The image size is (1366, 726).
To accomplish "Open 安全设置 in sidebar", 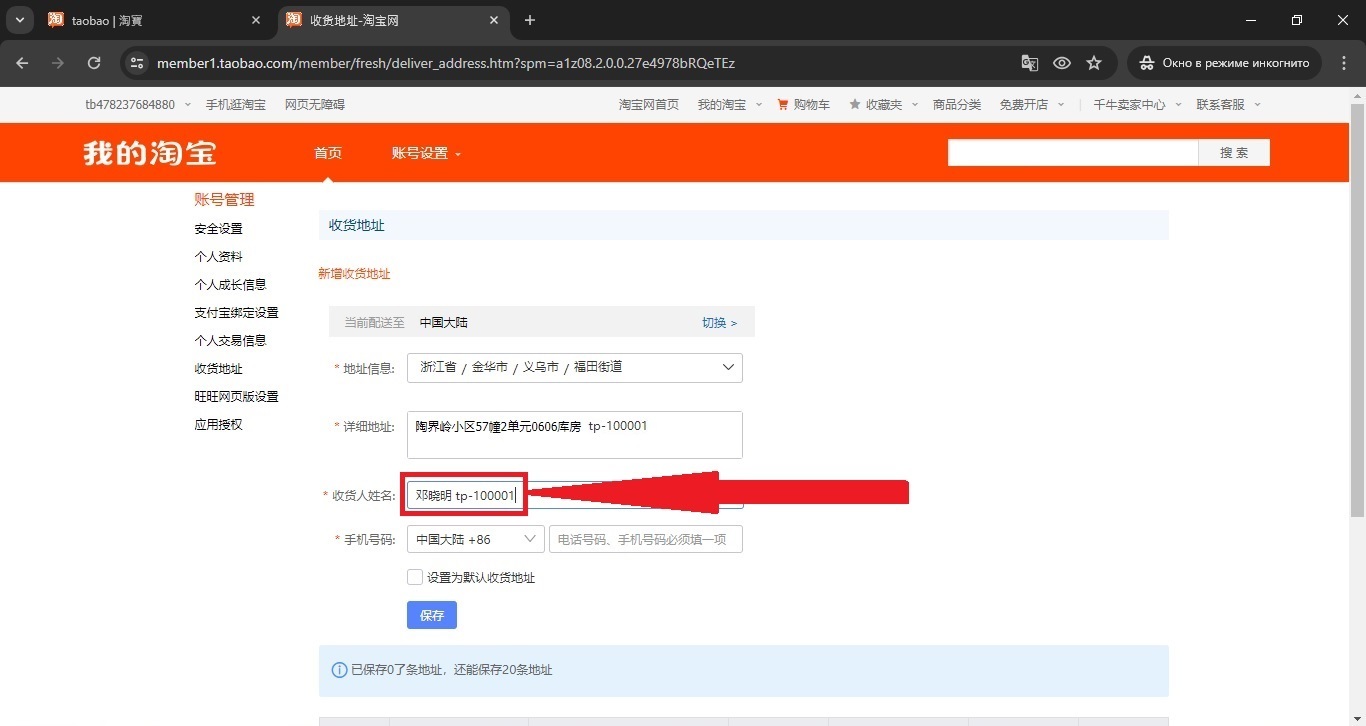I will (218, 229).
